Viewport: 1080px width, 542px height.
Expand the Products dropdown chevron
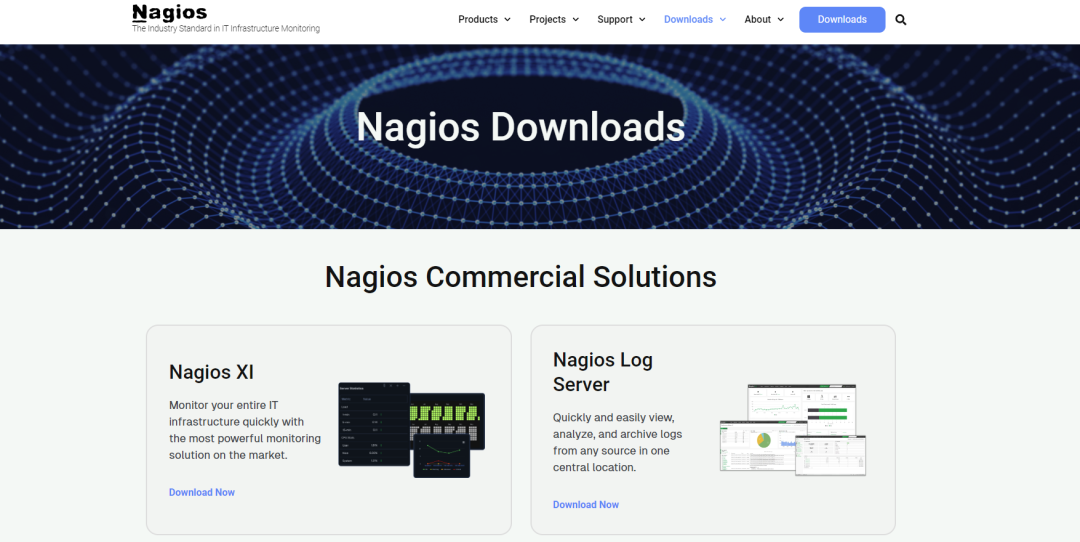pyautogui.click(x=508, y=20)
